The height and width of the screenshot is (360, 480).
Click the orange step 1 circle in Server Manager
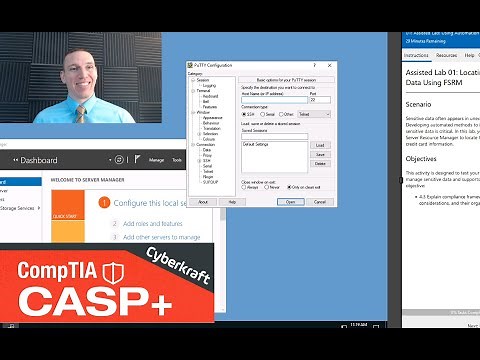coord(104,203)
